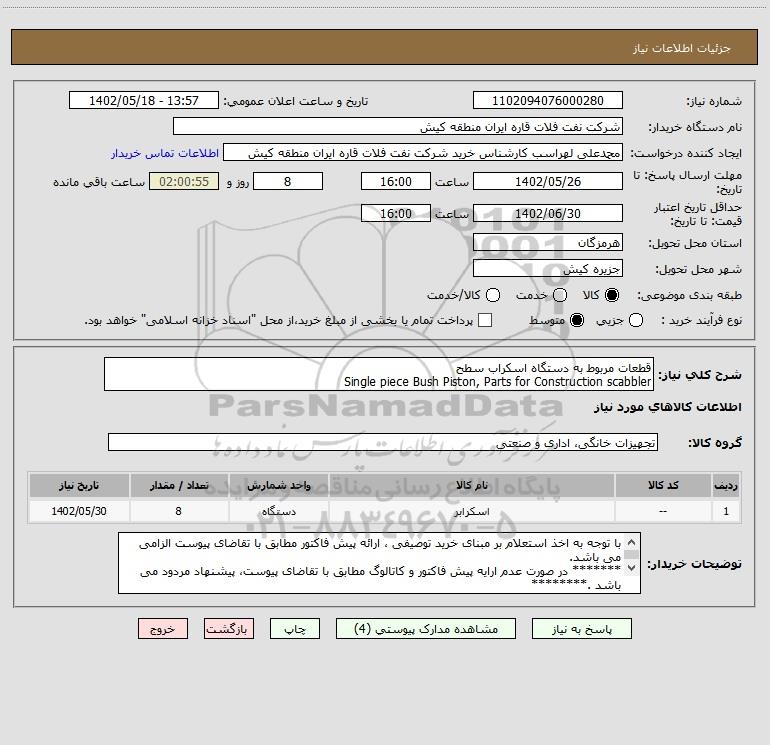Click the شهر محل تحویل field جزیره کیش
This screenshot has height=745, width=770.
548,269
